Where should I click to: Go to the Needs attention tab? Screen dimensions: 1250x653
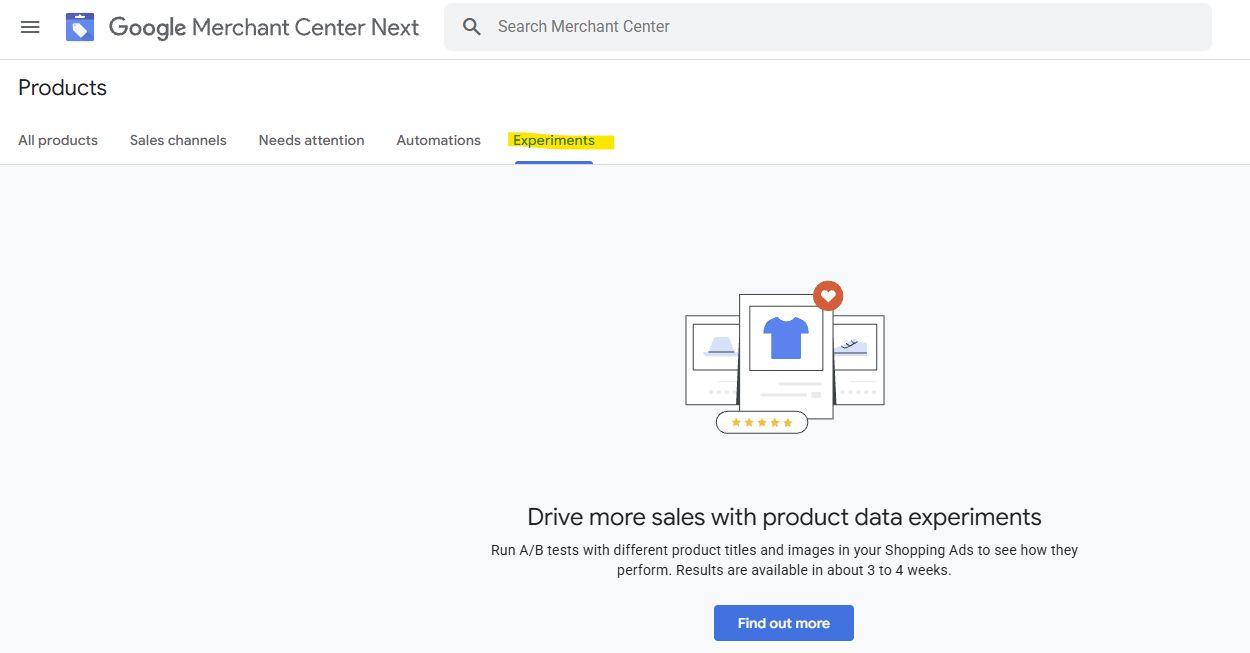(x=311, y=140)
